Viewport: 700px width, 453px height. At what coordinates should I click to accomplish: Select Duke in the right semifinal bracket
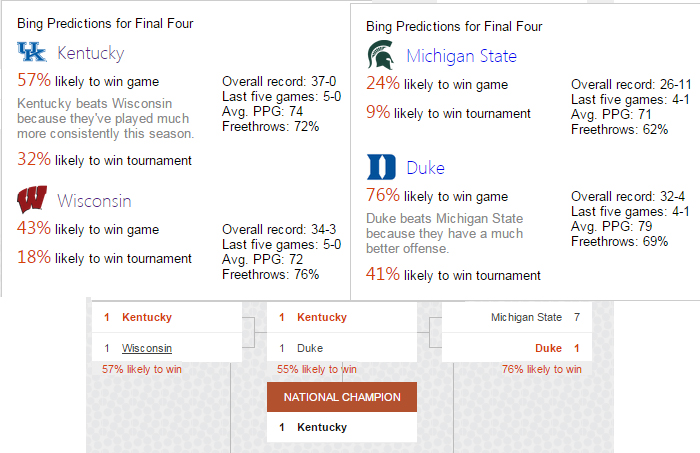[x=548, y=348]
